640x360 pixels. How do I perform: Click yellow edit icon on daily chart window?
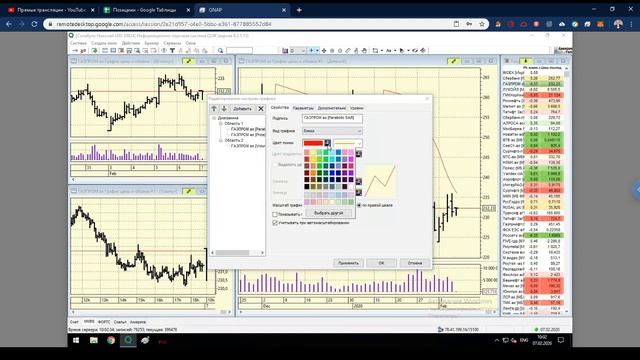click(453, 61)
